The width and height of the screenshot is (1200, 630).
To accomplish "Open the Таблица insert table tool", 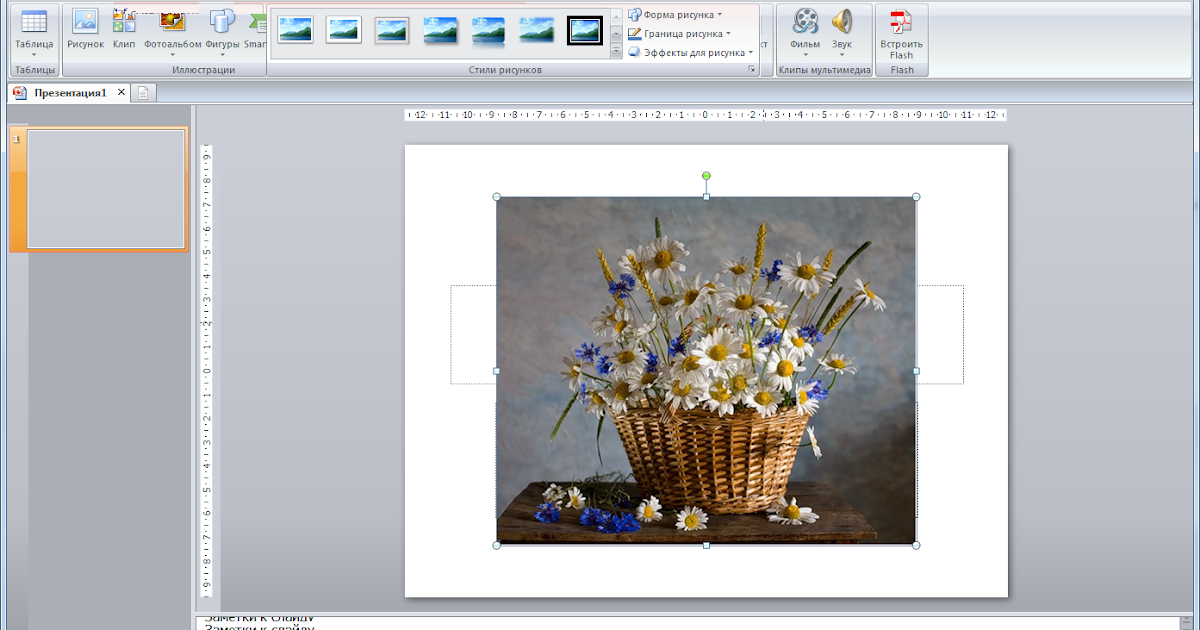I will pos(34,30).
